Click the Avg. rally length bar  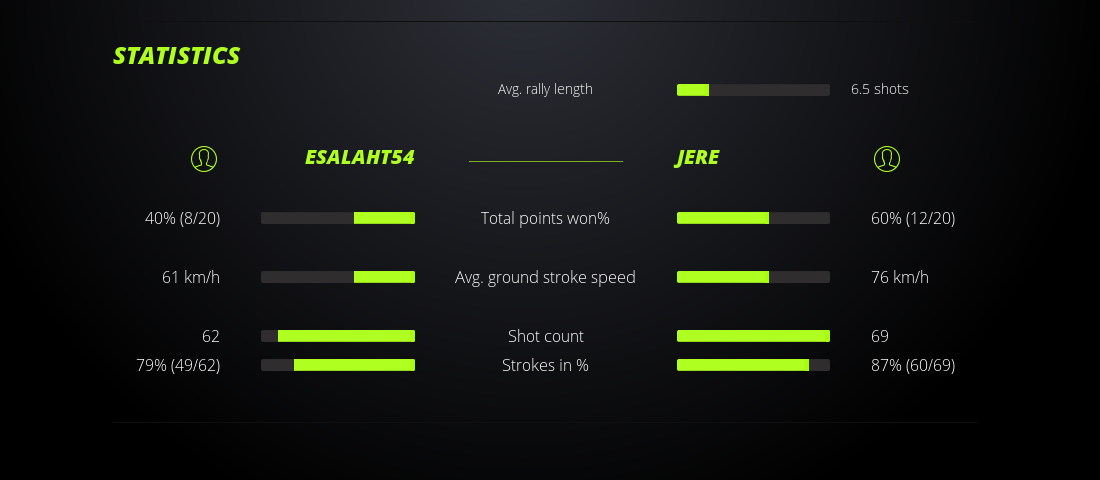753,90
